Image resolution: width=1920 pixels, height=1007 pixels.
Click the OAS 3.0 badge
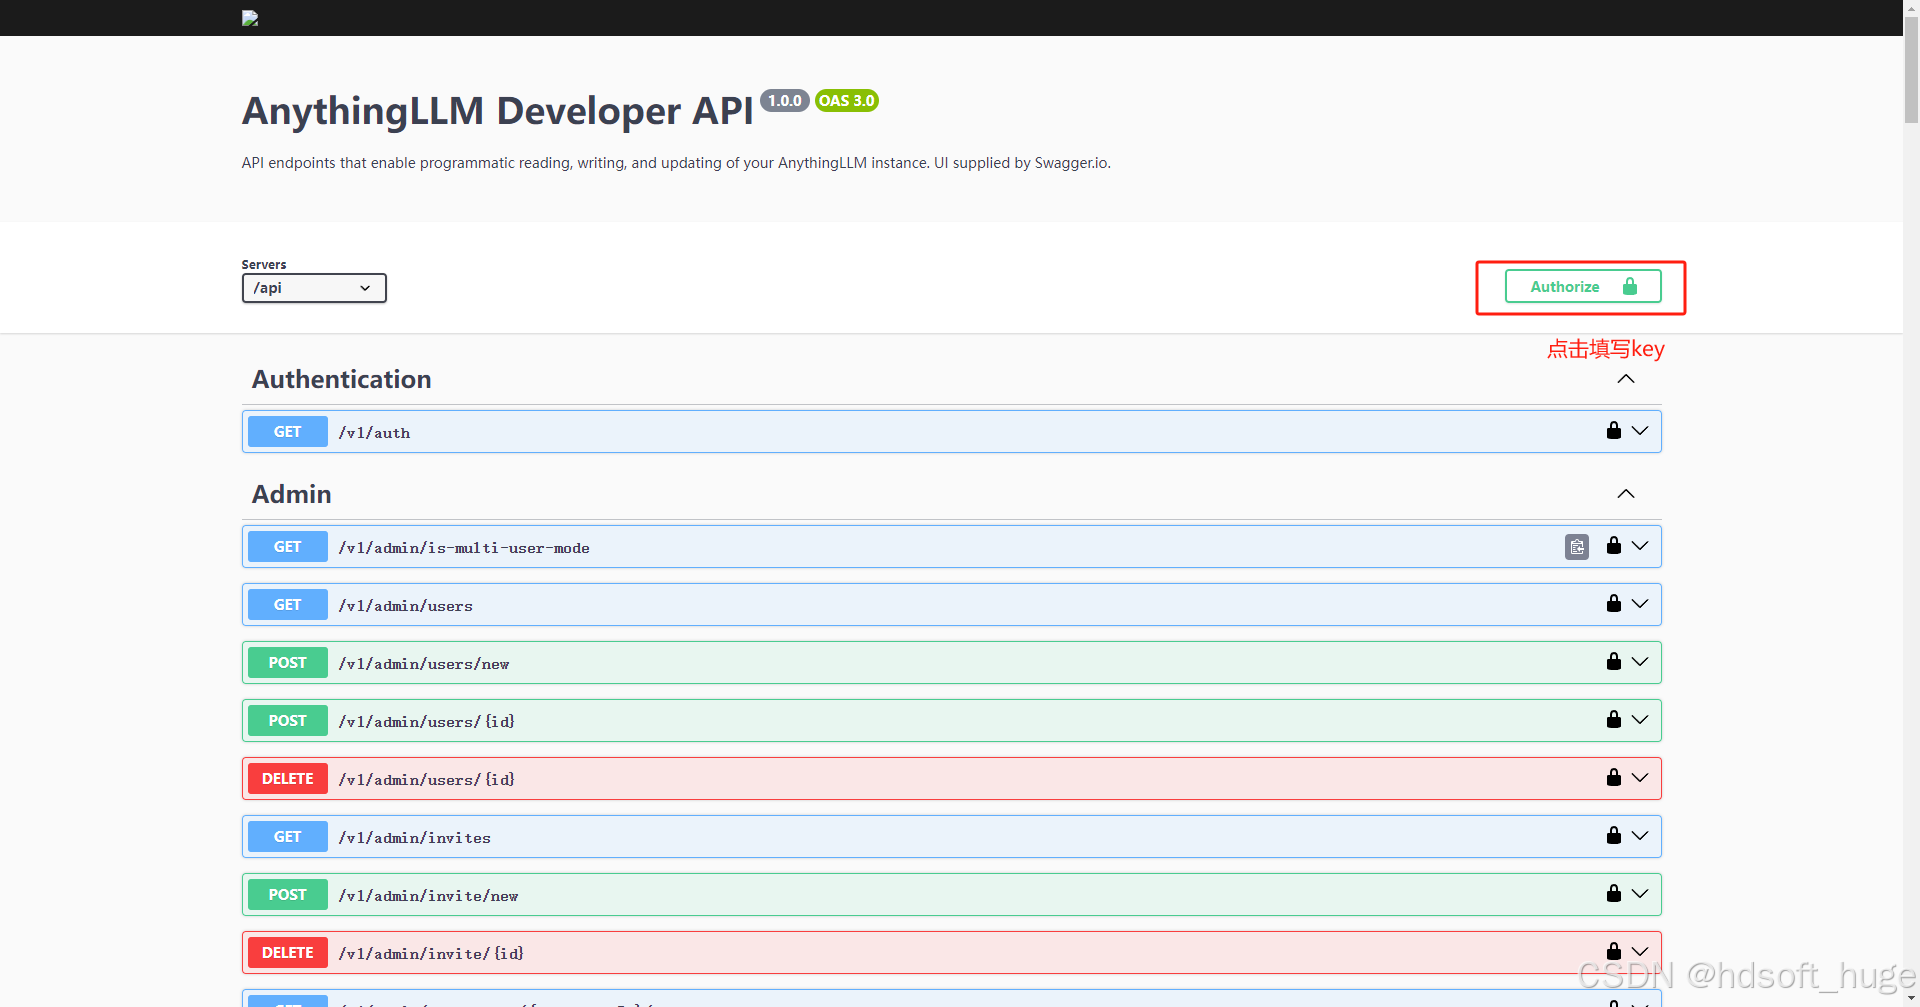click(x=847, y=100)
